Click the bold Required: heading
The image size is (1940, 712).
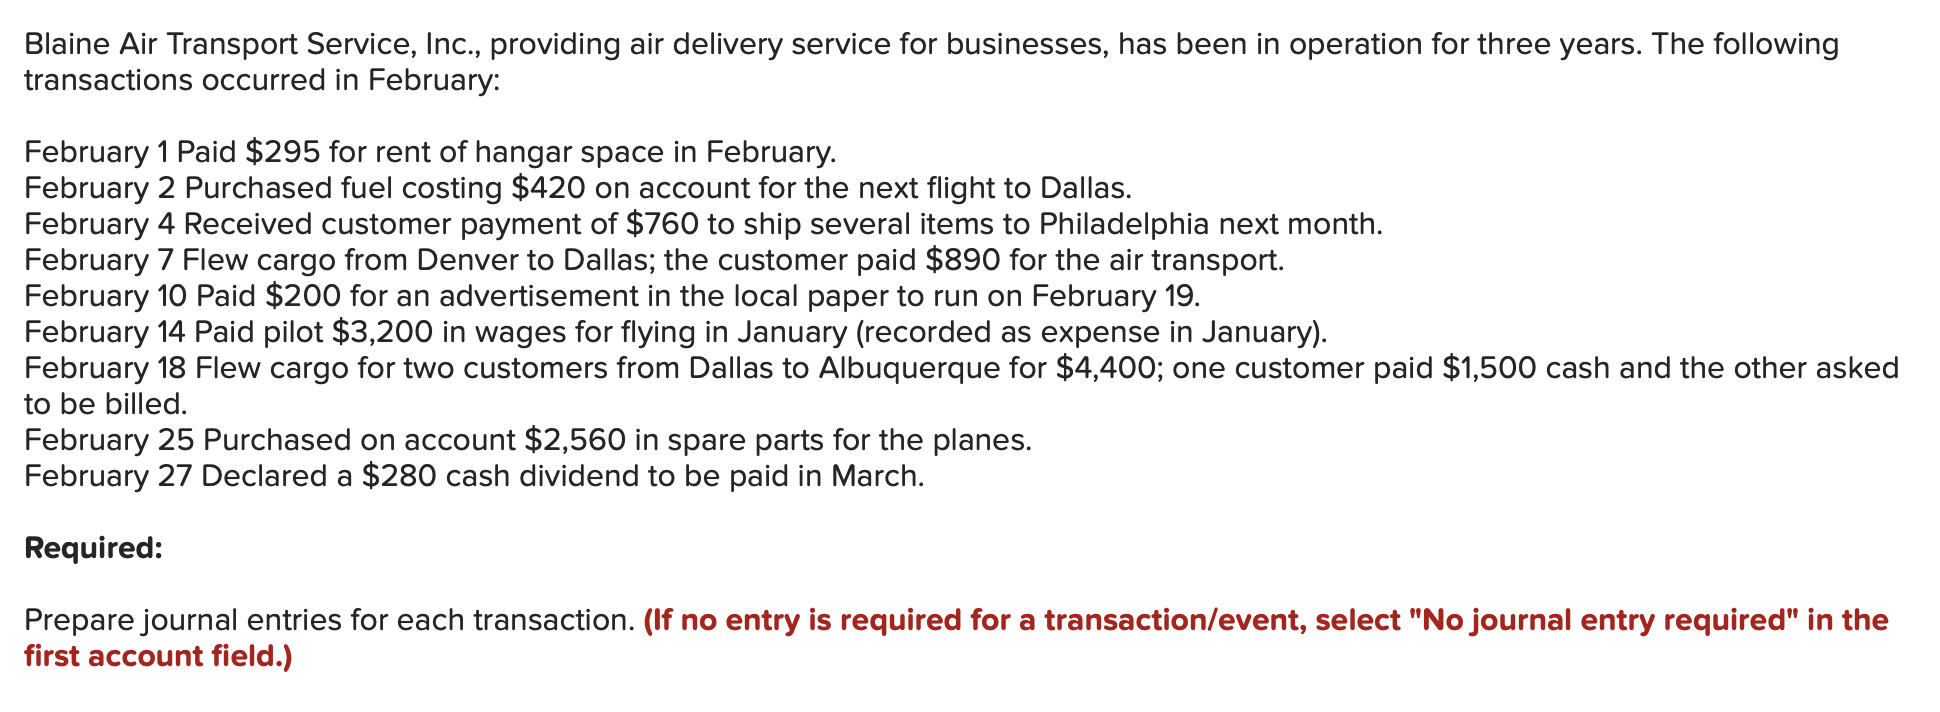(93, 548)
